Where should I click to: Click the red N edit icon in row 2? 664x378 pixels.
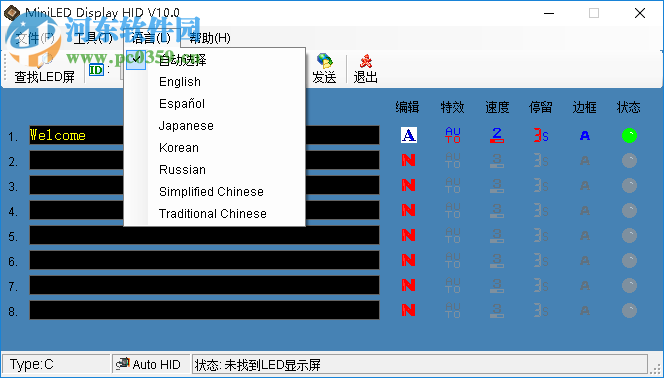[409, 160]
